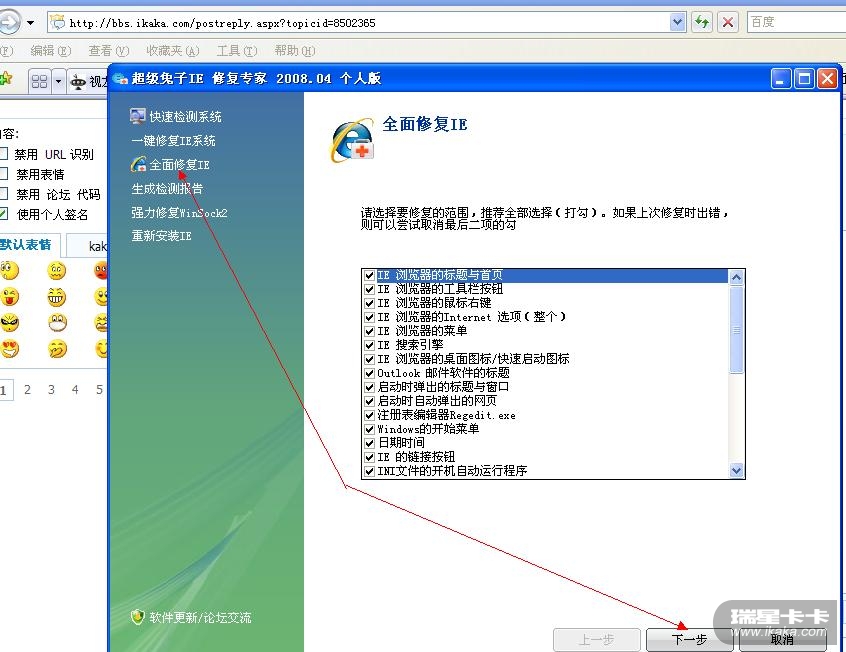Toggle IE 浏览器的Internet 选项 checkbox
The width and height of the screenshot is (846, 652).
tap(370, 317)
